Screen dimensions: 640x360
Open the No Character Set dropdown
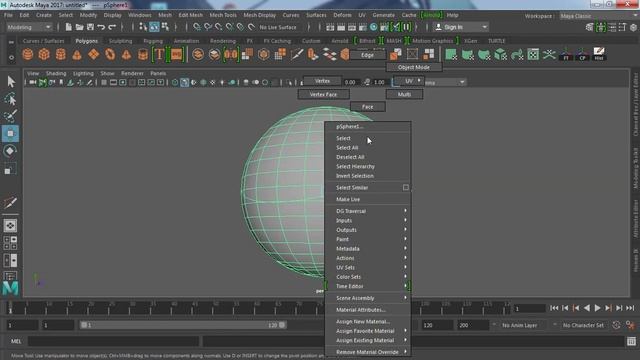click(x=583, y=325)
